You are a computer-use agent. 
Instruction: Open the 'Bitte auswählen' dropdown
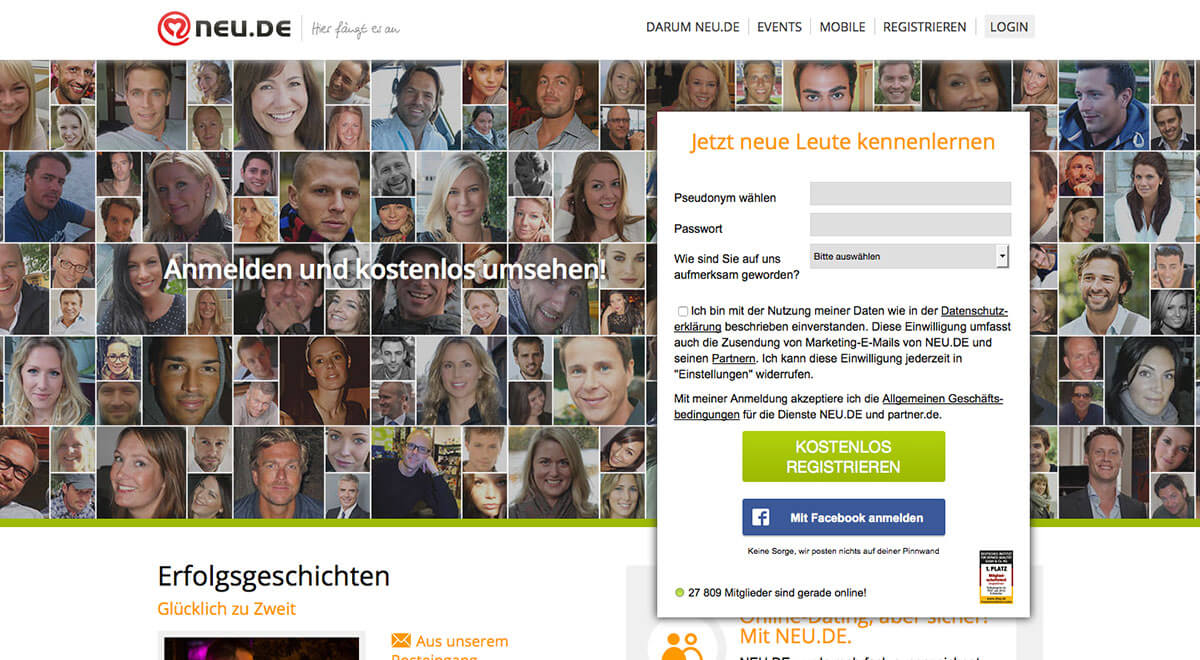909,257
